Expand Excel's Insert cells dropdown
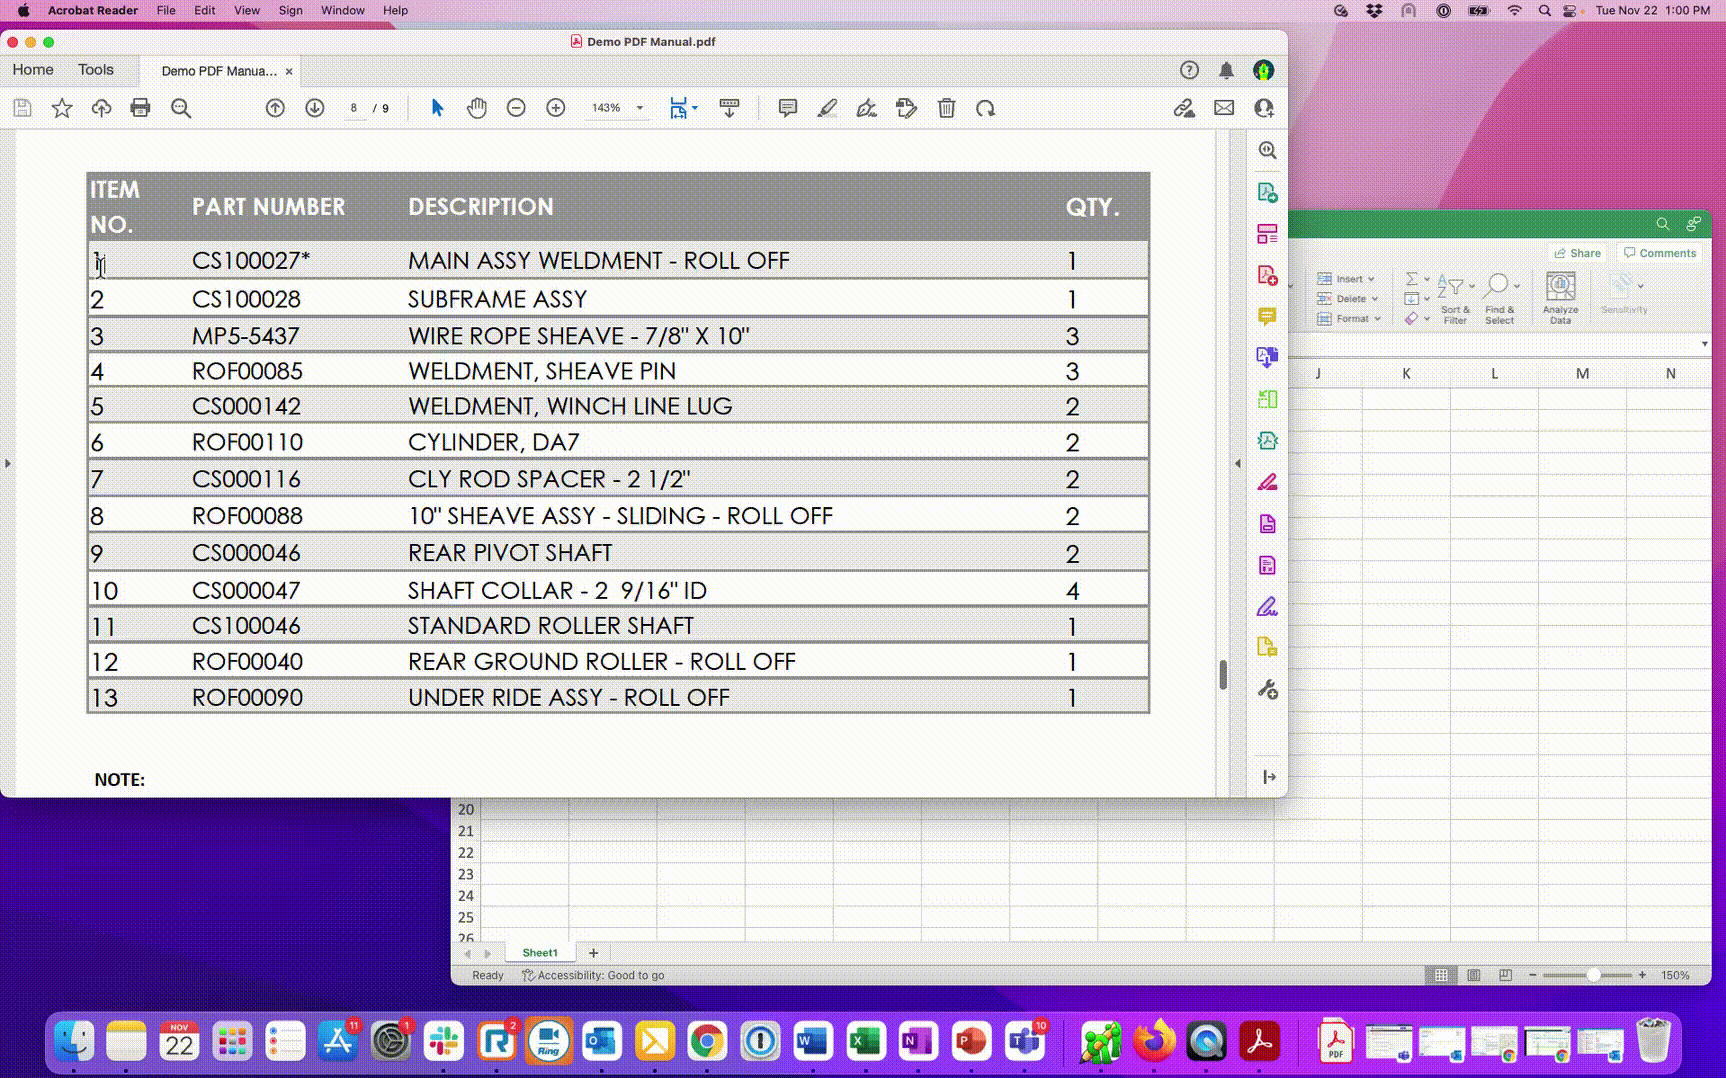This screenshot has height=1078, width=1726. coord(1371,279)
